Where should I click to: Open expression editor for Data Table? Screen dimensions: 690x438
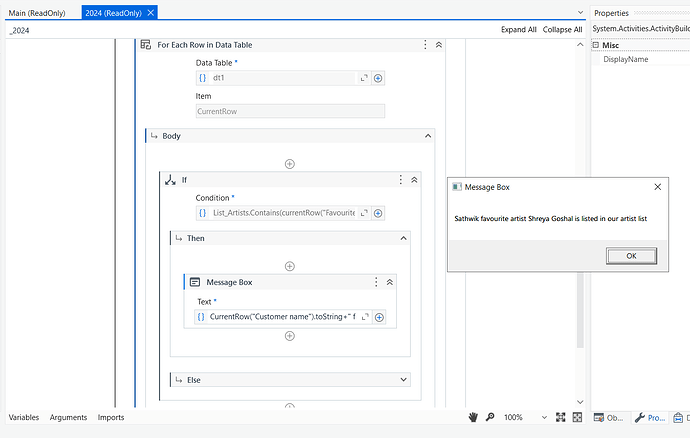364,78
